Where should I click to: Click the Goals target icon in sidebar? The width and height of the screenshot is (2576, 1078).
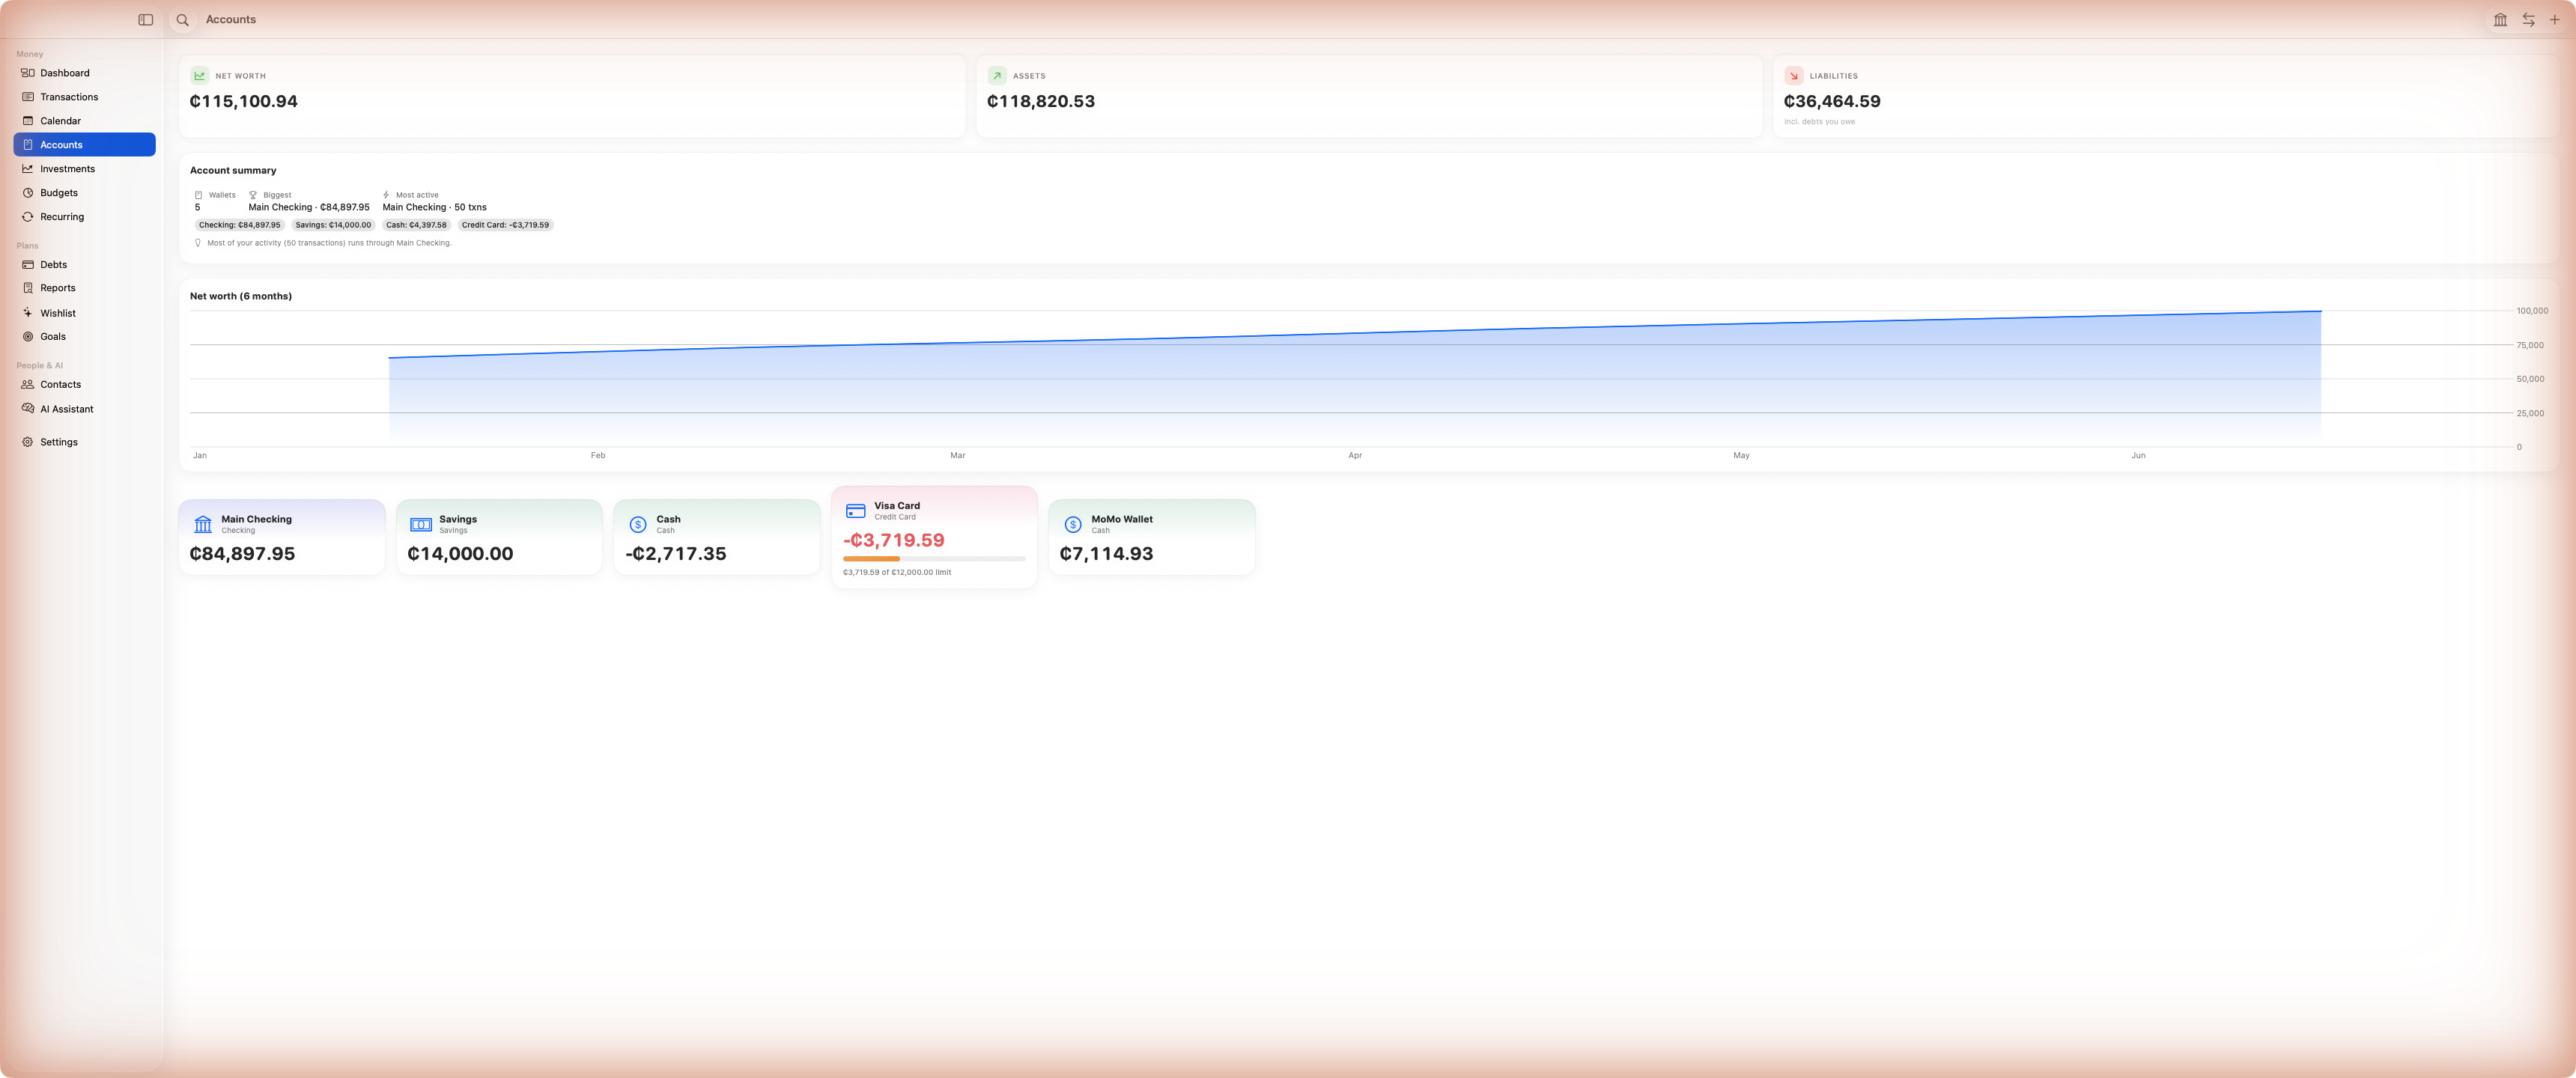click(28, 337)
